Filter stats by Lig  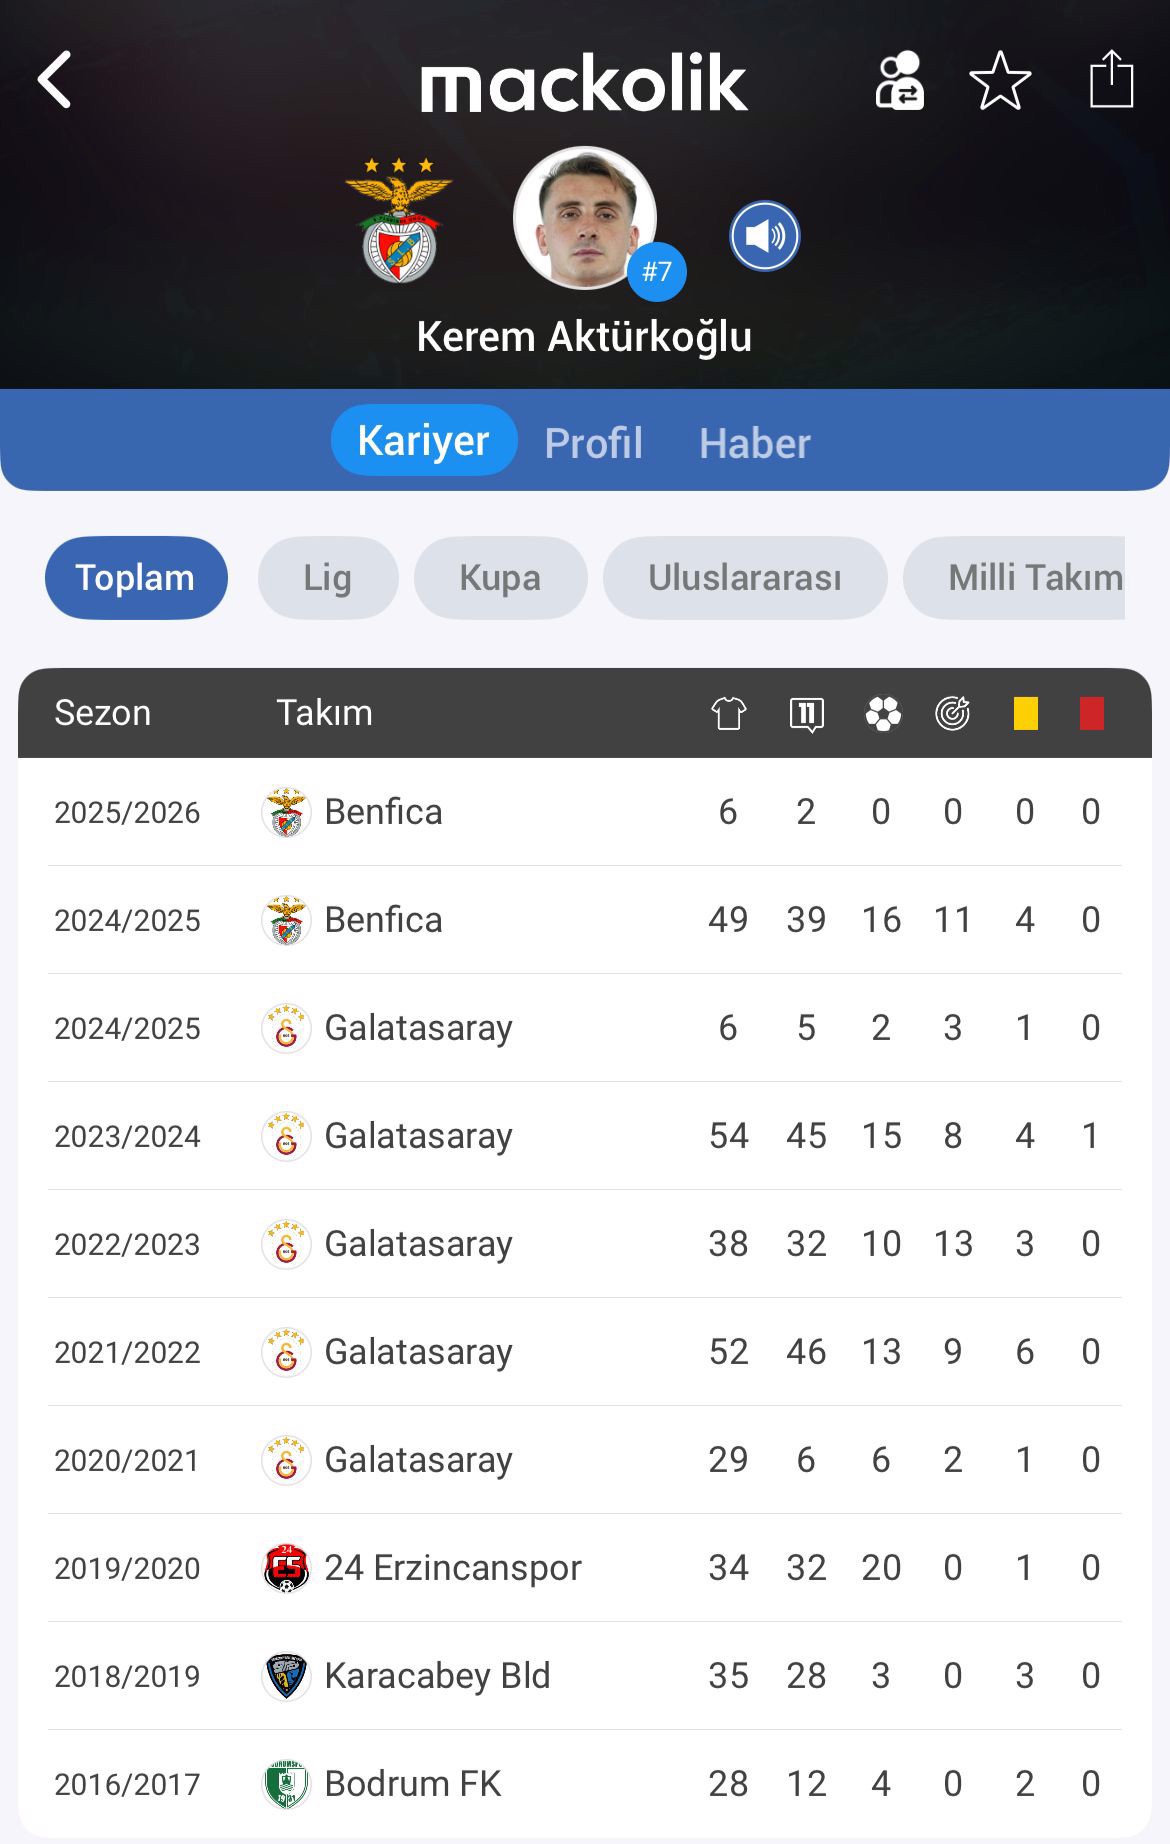[x=328, y=578]
